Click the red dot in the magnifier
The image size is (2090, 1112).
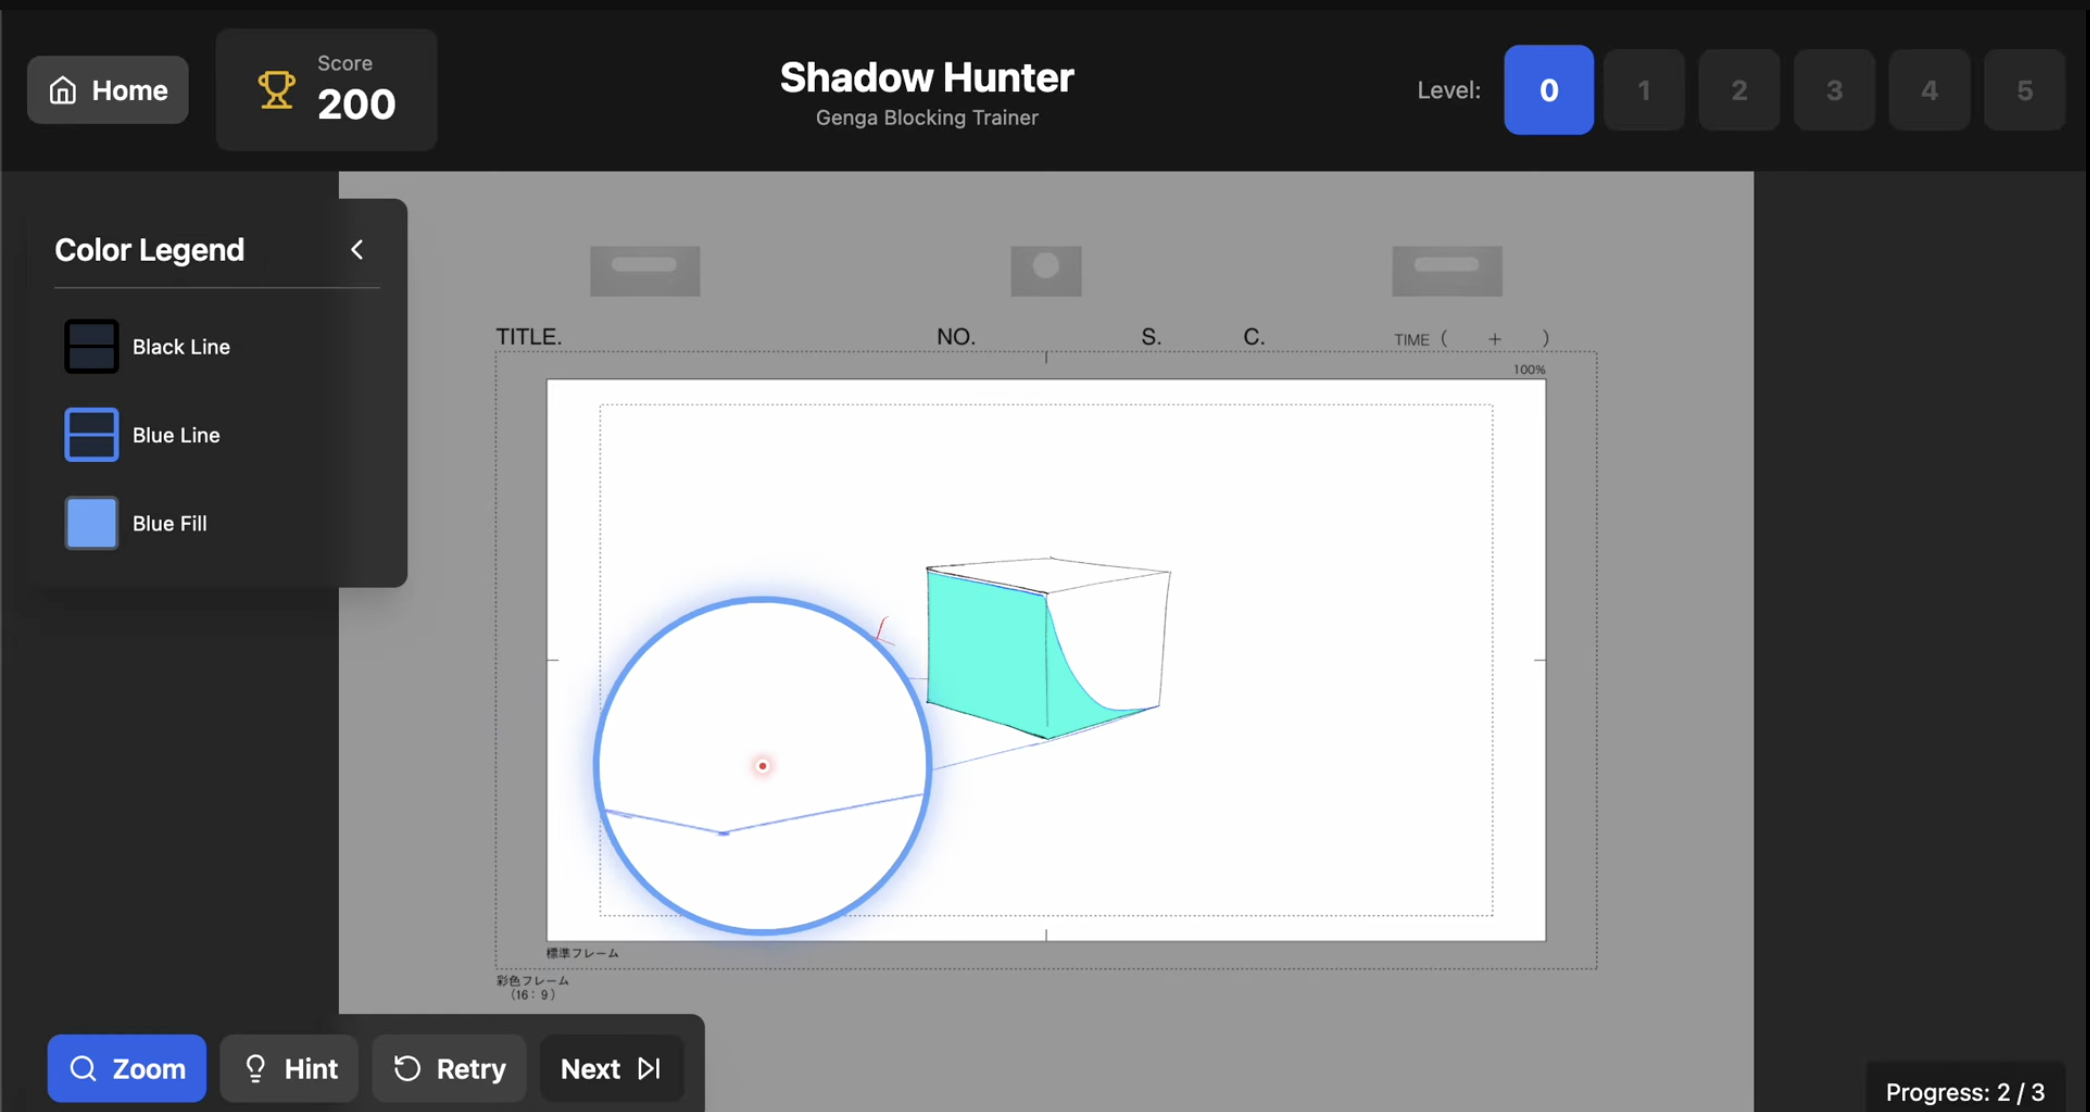point(762,766)
